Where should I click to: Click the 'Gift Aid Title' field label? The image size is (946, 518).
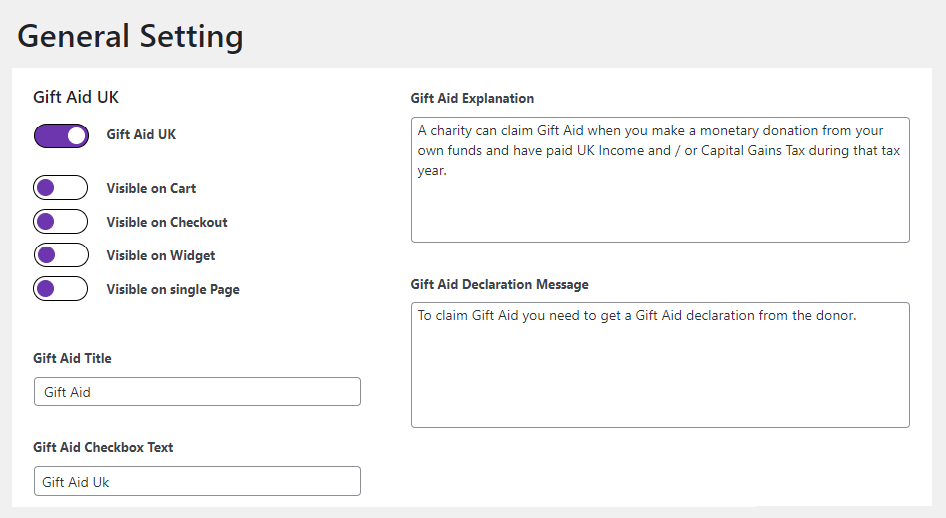click(x=72, y=358)
